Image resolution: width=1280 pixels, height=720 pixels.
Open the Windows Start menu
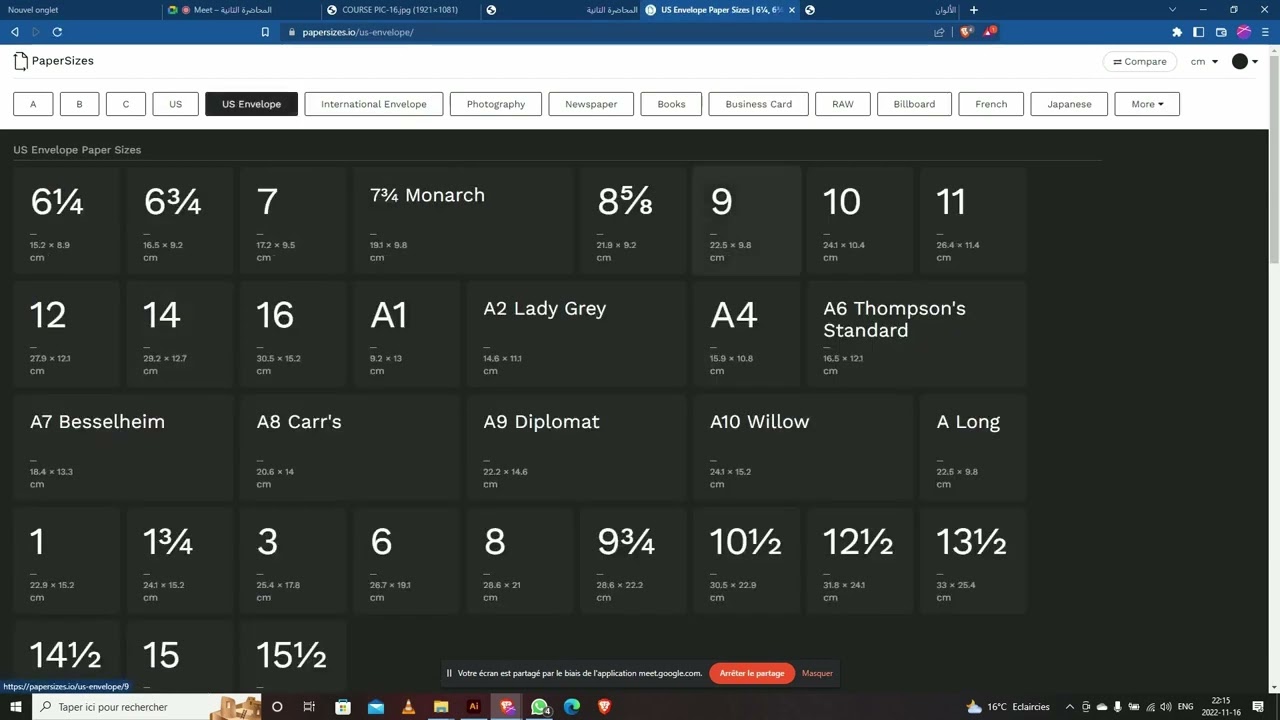click(x=14, y=707)
